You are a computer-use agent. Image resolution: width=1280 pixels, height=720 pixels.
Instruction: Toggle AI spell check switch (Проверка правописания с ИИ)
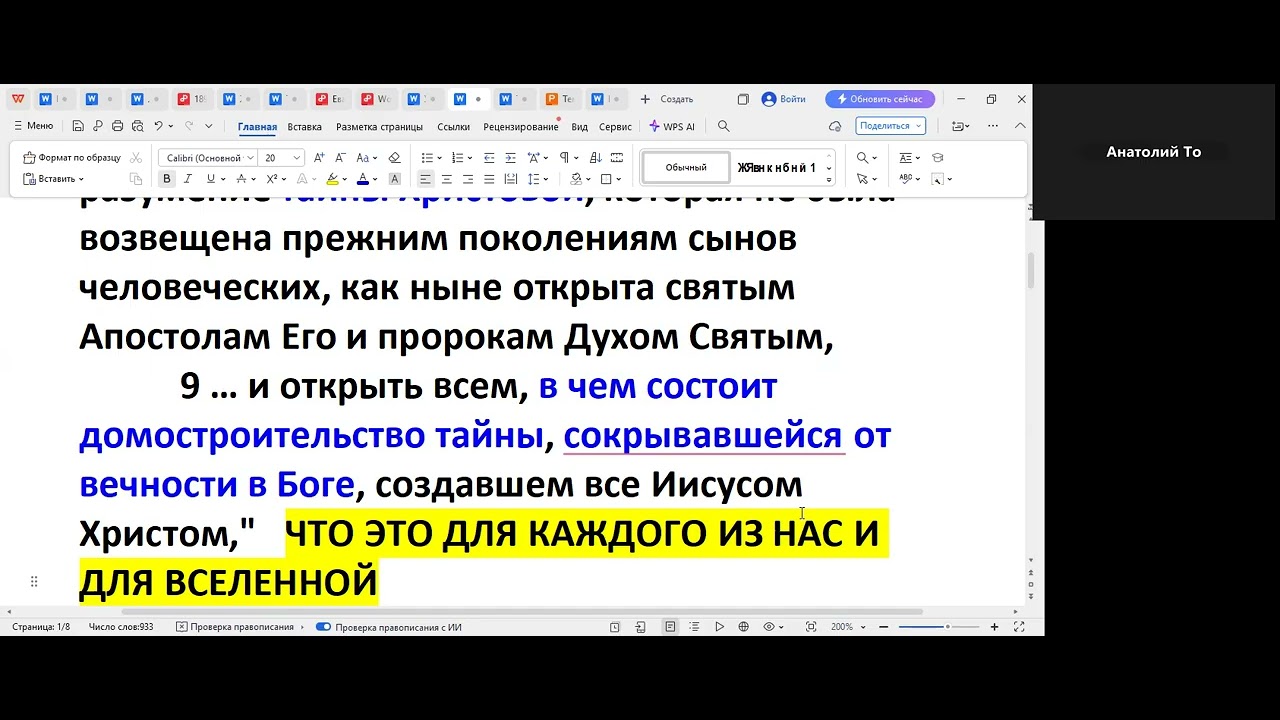point(323,627)
